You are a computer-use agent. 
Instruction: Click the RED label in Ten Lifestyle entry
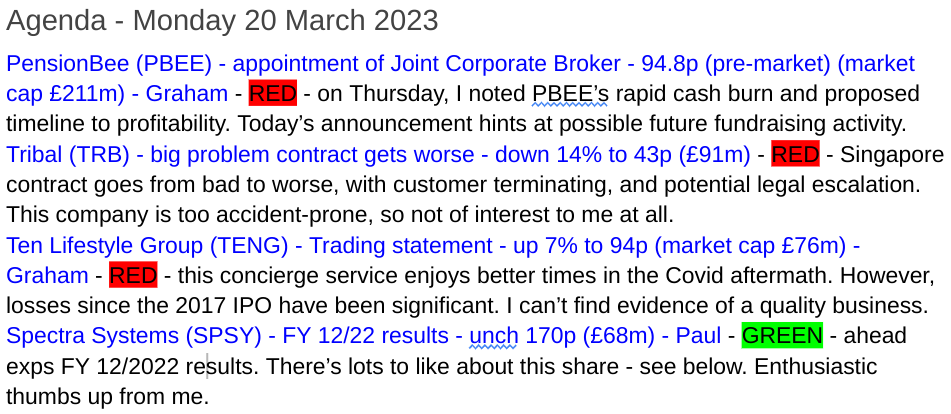133,276
